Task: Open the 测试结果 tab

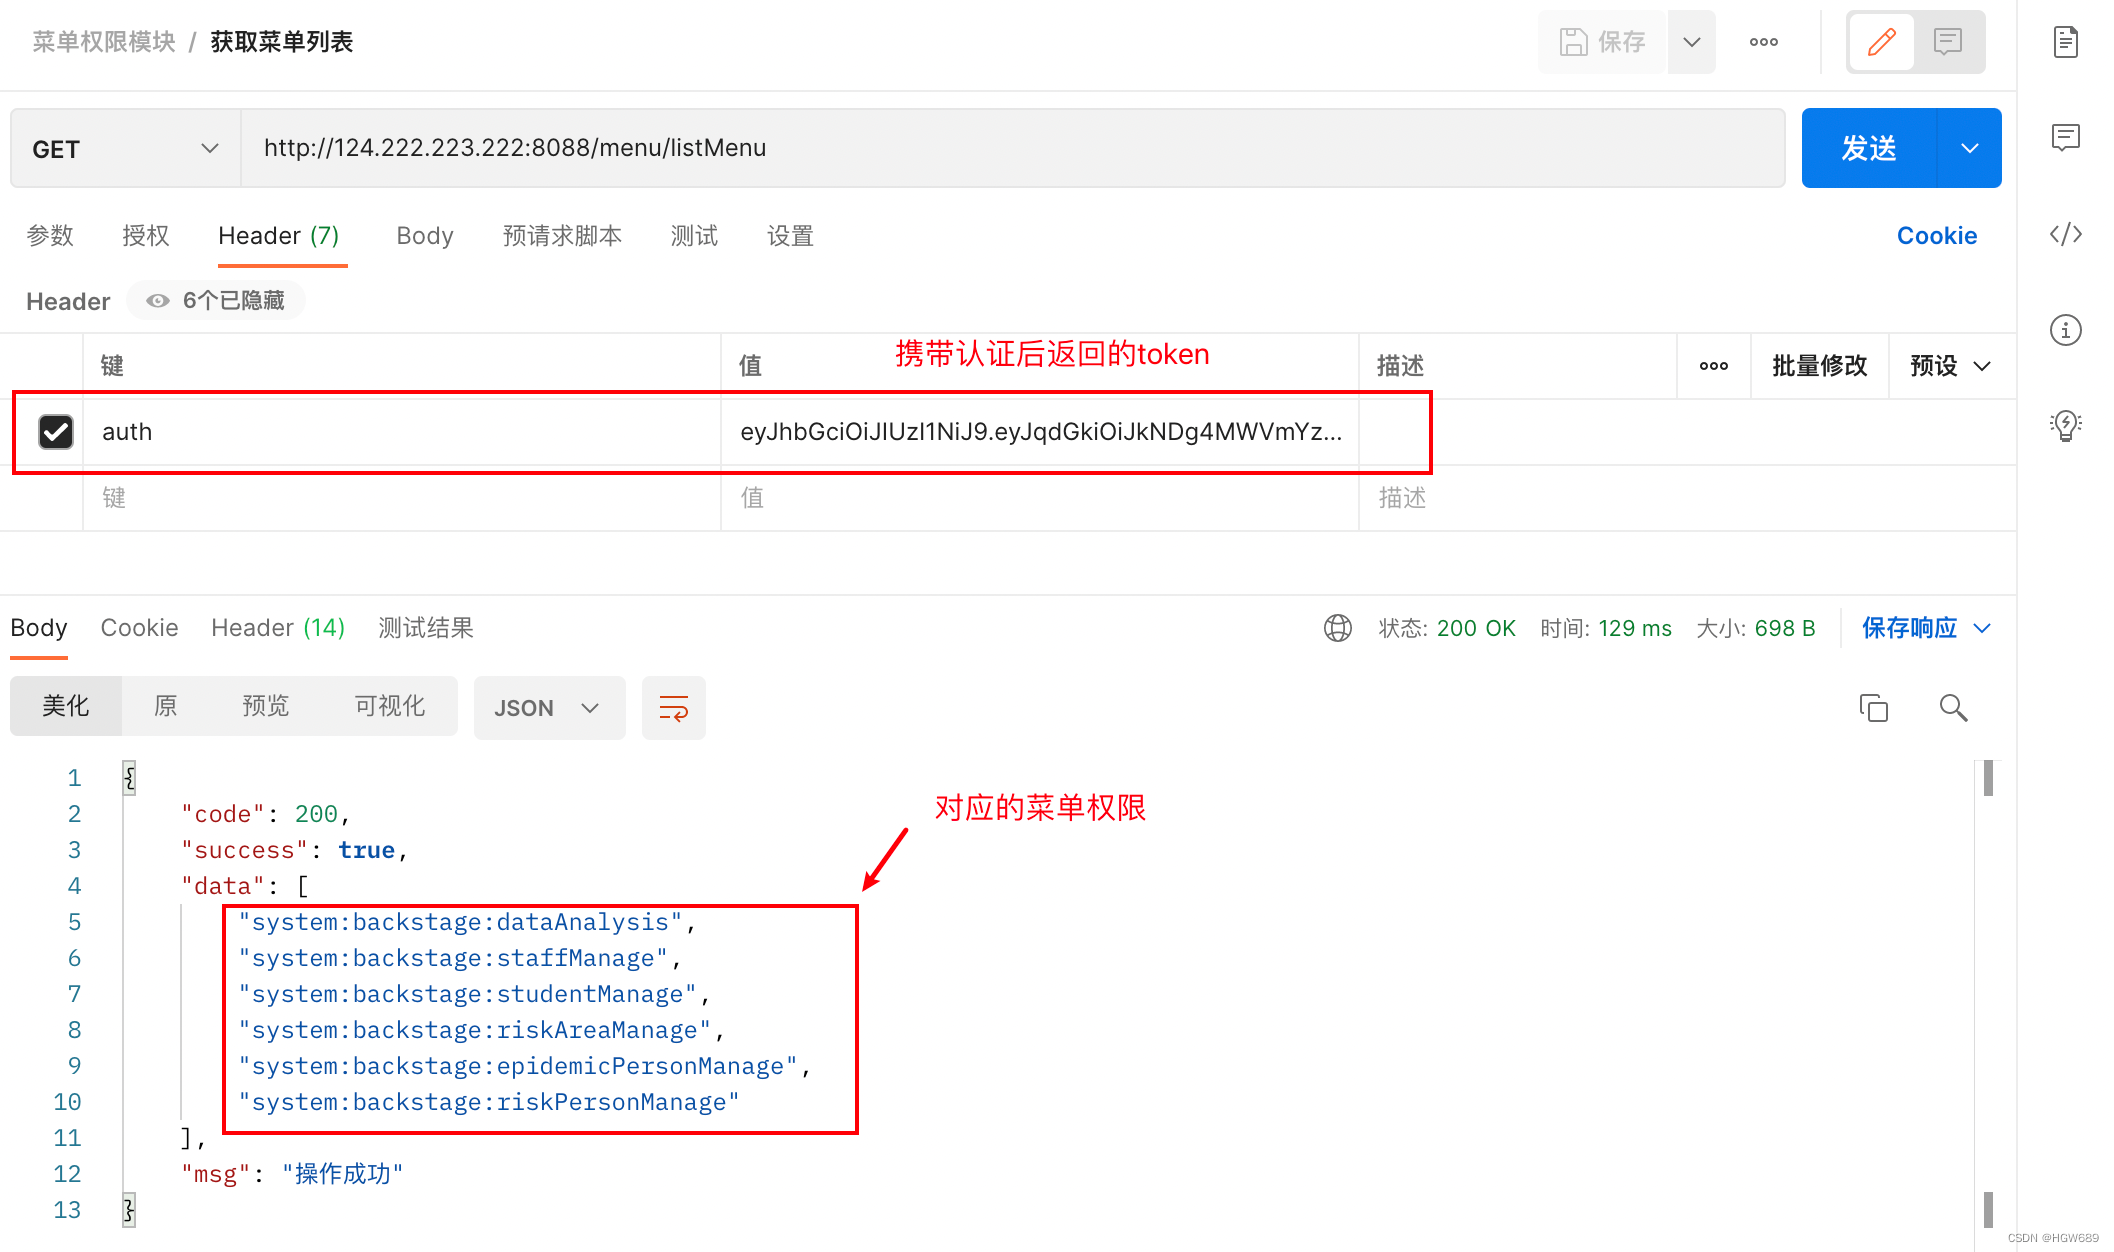Action: (426, 628)
